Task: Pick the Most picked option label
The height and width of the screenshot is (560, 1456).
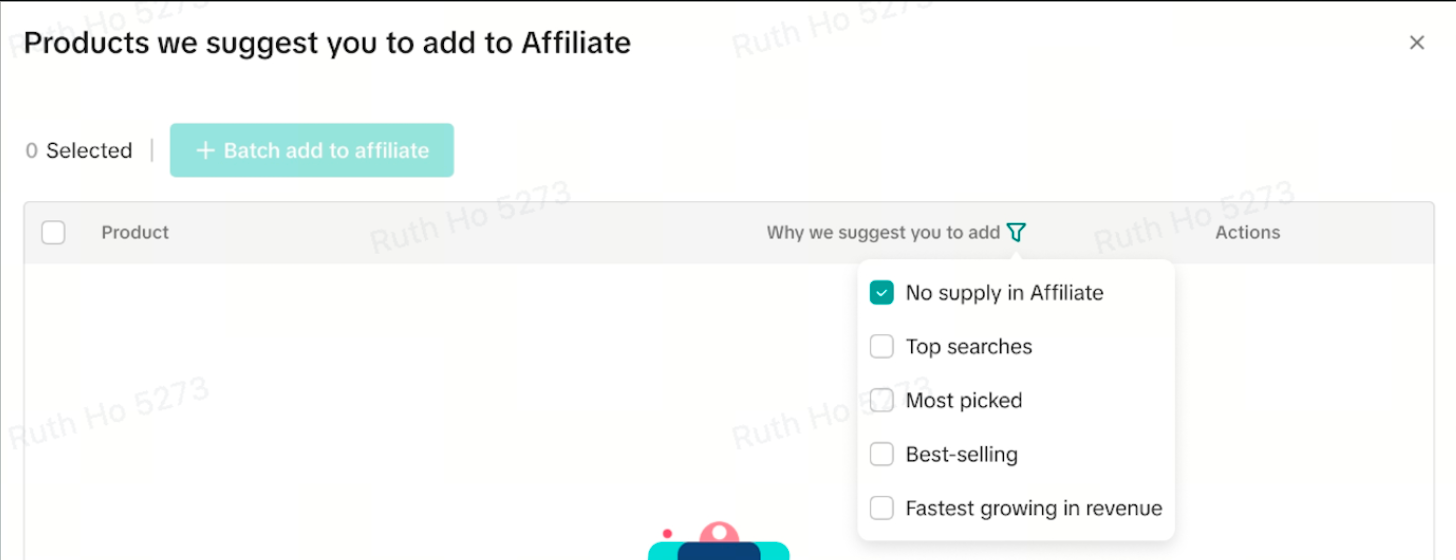Action: click(x=963, y=401)
